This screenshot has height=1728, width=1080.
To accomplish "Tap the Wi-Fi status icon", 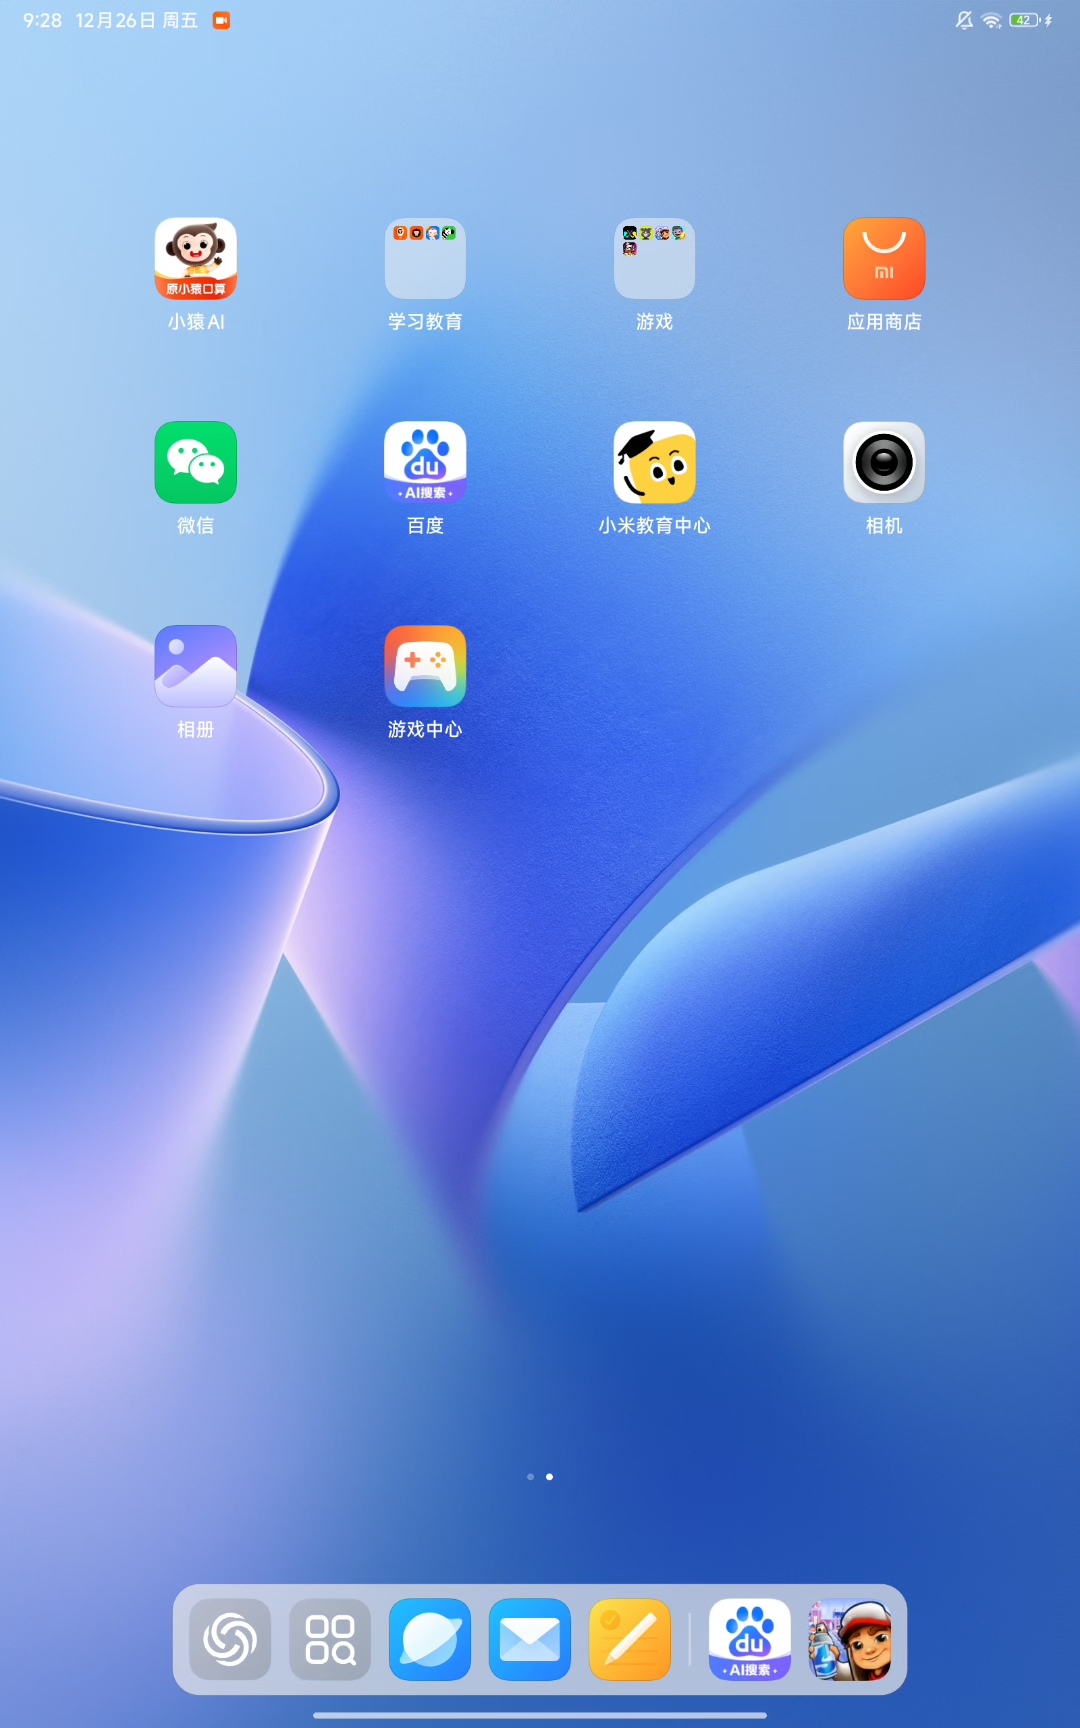I will point(992,20).
